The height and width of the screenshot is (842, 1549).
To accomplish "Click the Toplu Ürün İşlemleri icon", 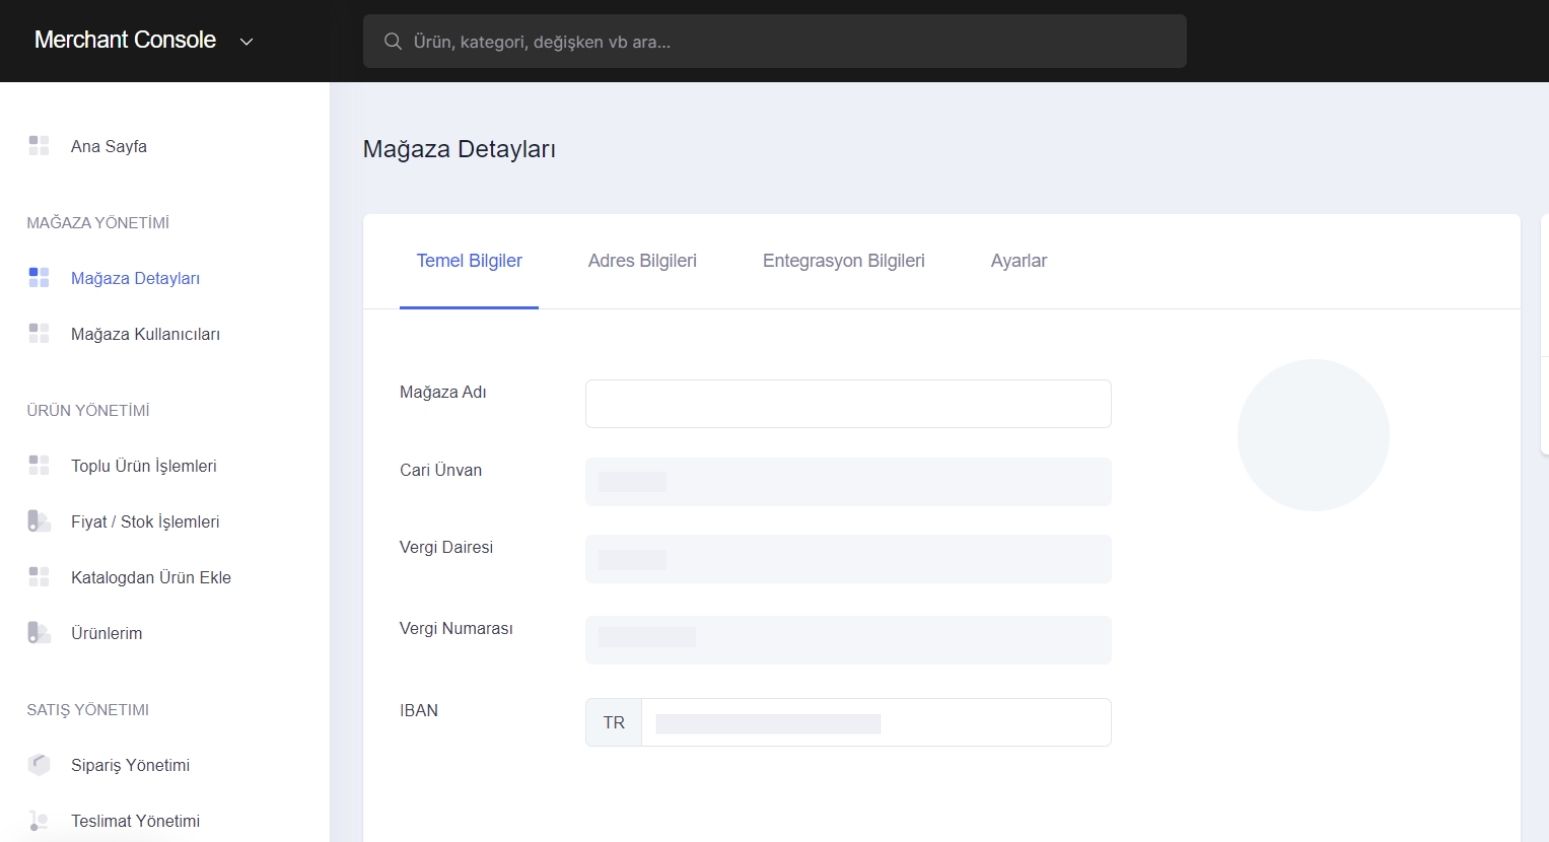I will tap(39, 466).
